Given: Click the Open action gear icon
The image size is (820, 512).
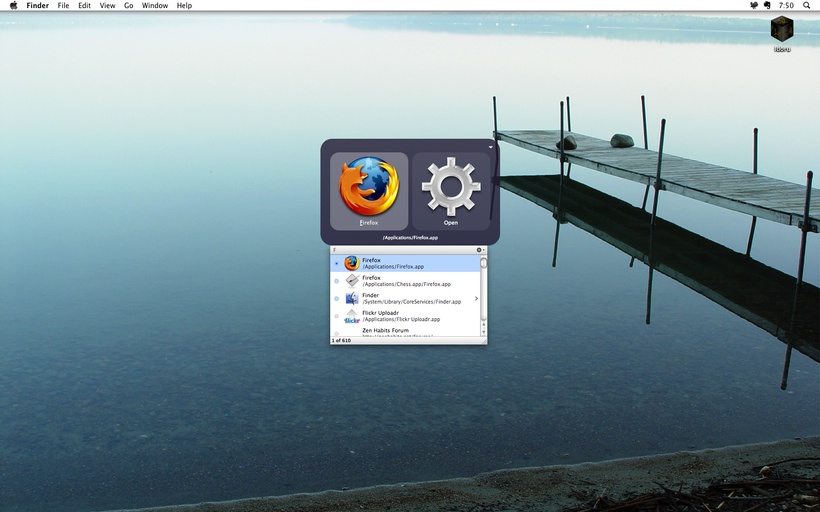Looking at the screenshot, I should point(451,186).
